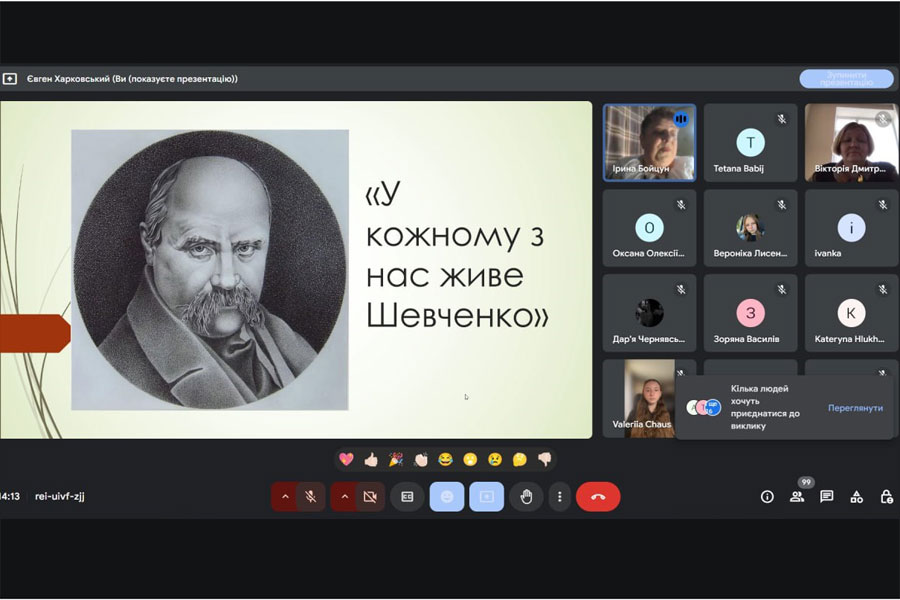Turn on the camera
The width and height of the screenshot is (900, 600).
pos(370,497)
